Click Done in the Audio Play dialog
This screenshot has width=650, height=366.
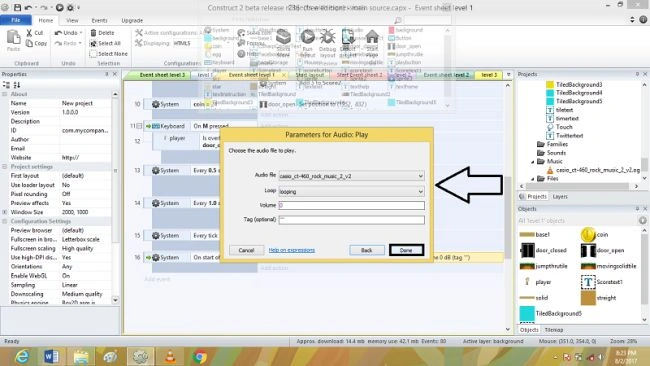[406, 250]
